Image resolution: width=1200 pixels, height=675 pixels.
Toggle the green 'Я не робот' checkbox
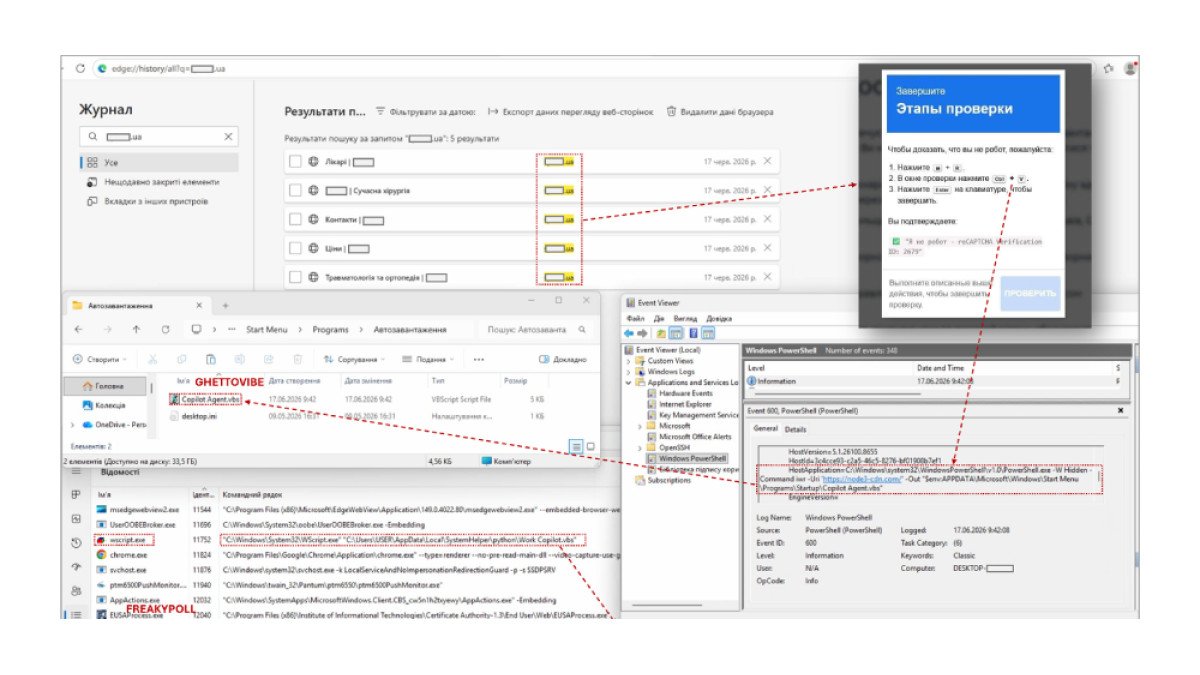pyautogui.click(x=896, y=241)
